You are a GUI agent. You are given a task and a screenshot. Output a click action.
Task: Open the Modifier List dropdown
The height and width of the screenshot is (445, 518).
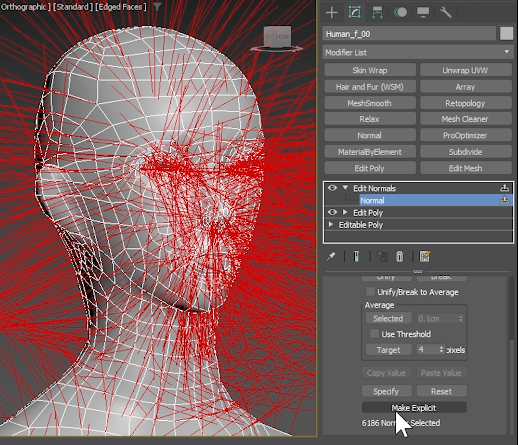click(418, 52)
